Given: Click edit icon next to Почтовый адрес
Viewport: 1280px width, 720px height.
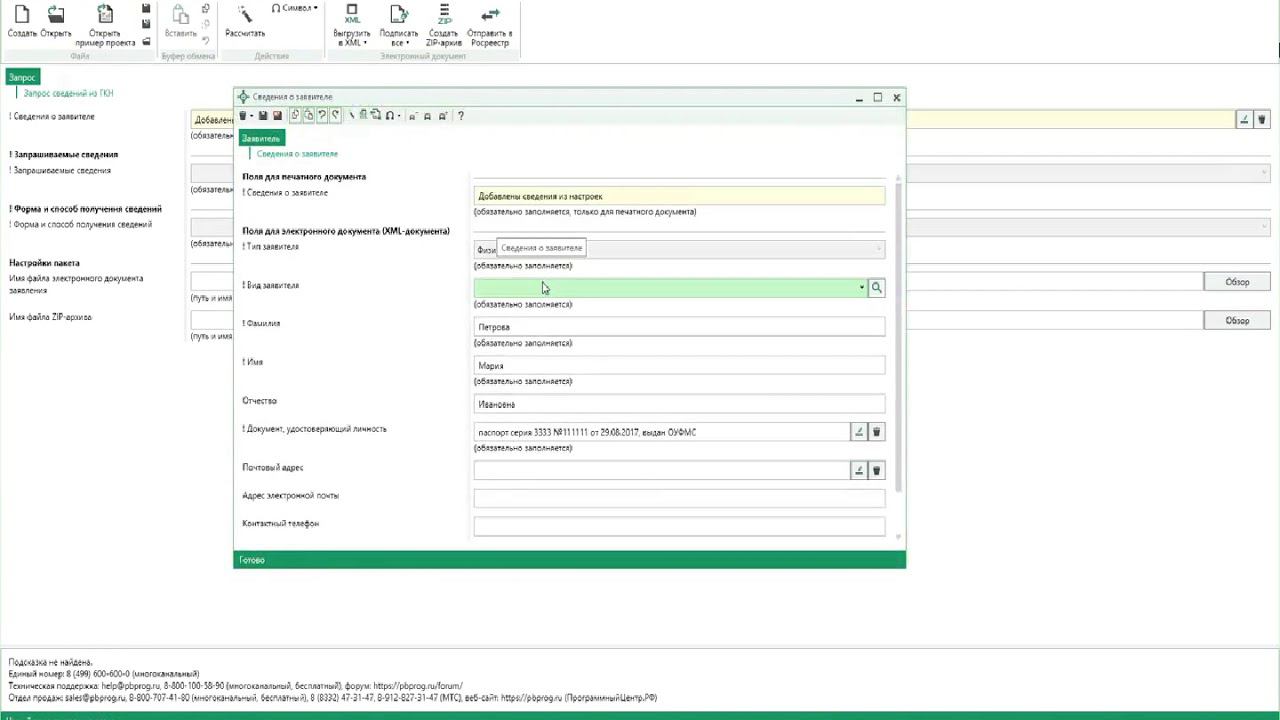Looking at the screenshot, I should click(858, 470).
